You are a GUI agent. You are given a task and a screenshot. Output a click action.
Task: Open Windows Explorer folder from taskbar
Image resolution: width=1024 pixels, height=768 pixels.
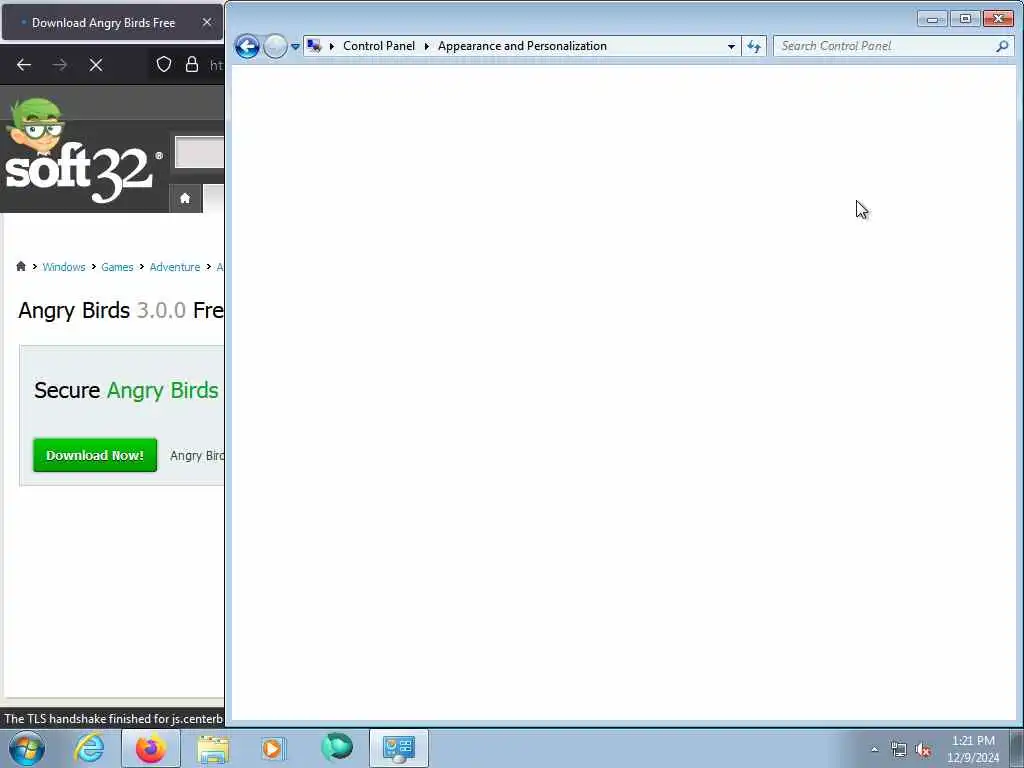[213, 748]
